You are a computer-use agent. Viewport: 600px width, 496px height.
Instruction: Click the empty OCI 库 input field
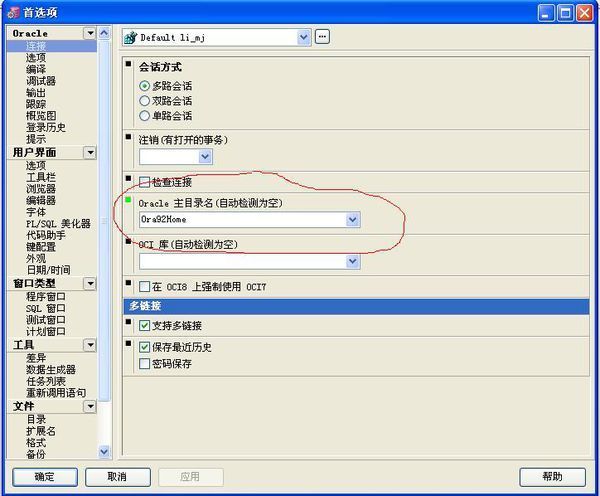[243, 261]
